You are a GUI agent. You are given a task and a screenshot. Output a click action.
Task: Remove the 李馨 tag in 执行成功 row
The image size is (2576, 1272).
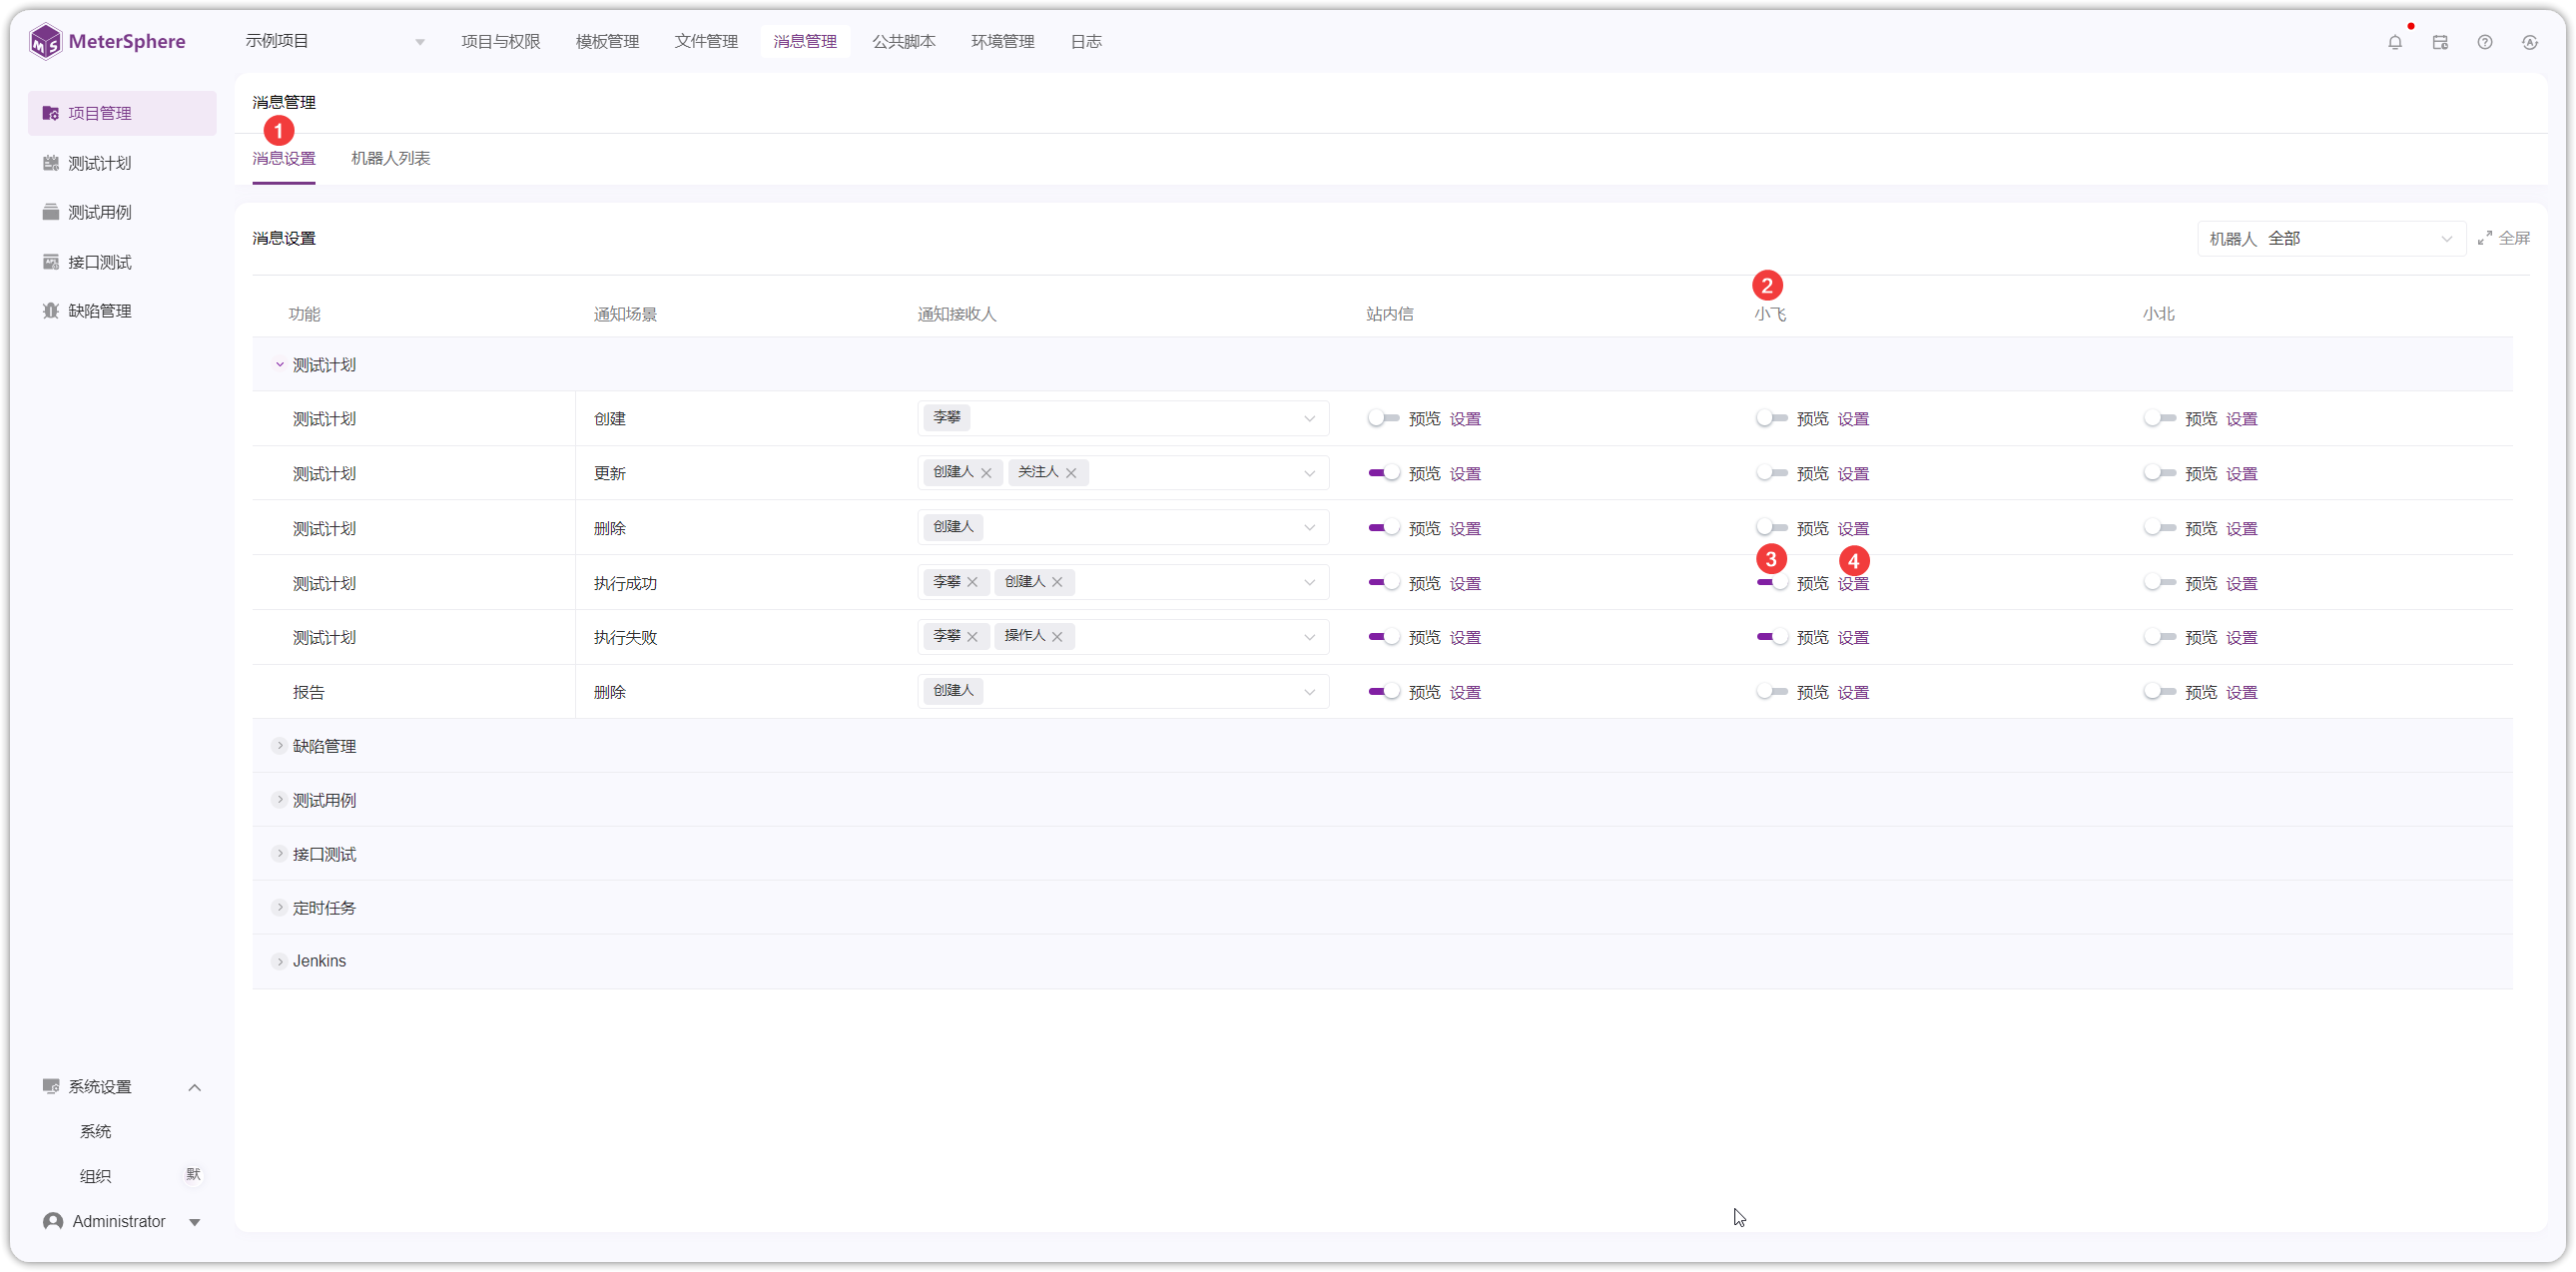tap(972, 582)
